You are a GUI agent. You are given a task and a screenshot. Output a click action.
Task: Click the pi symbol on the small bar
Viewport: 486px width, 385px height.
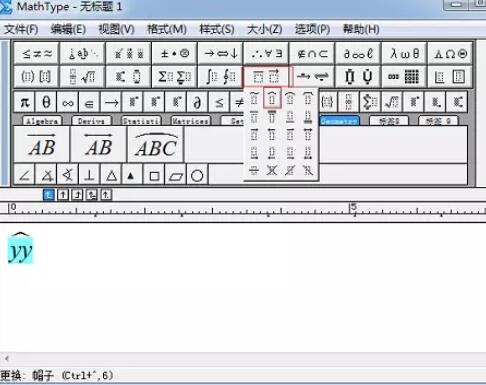click(x=25, y=102)
